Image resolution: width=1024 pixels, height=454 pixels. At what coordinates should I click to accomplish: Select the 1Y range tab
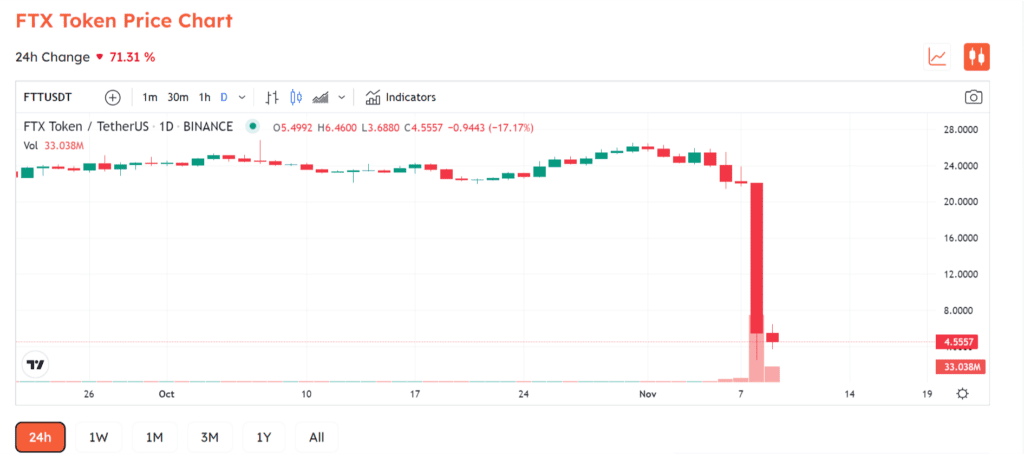click(264, 437)
